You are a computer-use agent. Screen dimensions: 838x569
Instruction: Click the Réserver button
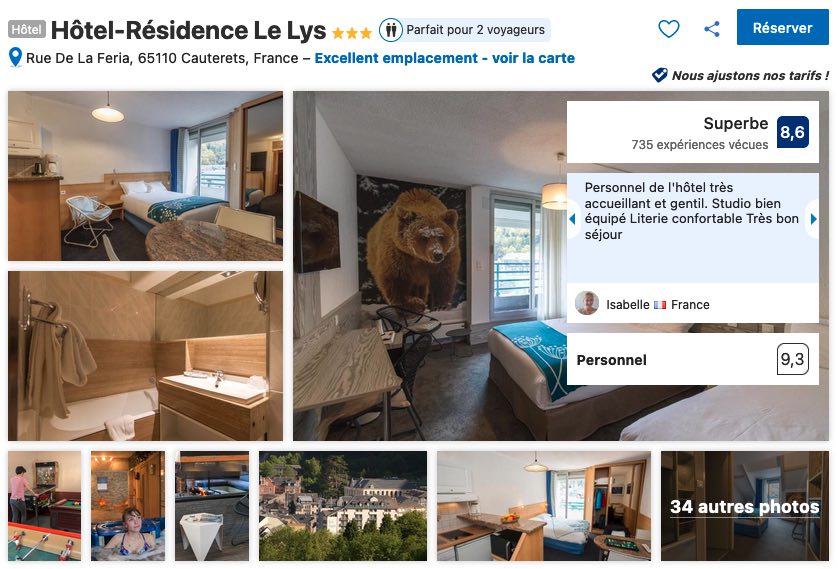click(x=782, y=27)
